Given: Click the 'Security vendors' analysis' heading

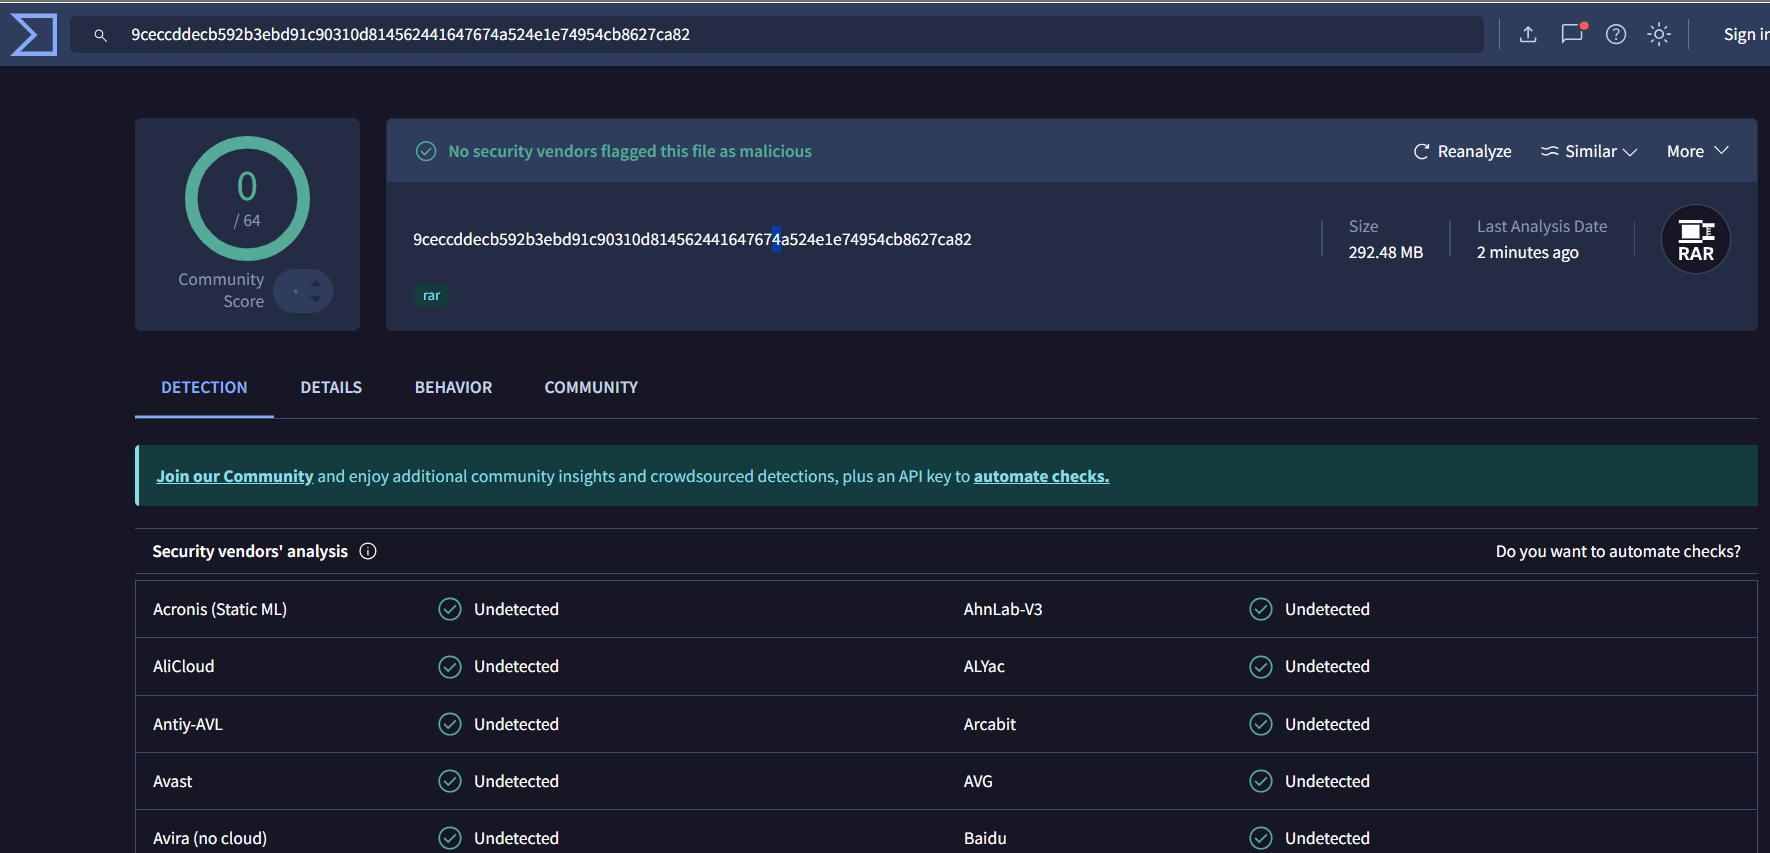Looking at the screenshot, I should tap(250, 551).
